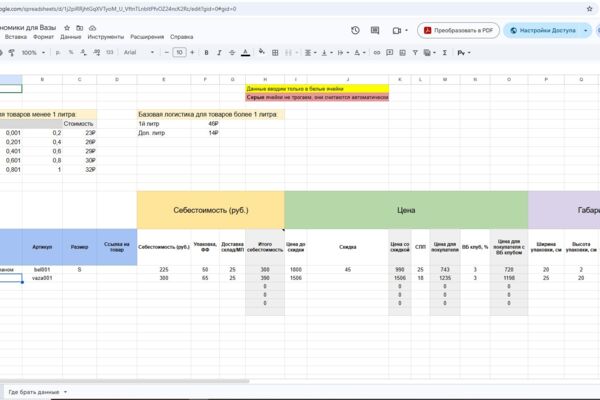Open the comments panel icon
This screenshot has width=600, height=400.
(375, 30)
